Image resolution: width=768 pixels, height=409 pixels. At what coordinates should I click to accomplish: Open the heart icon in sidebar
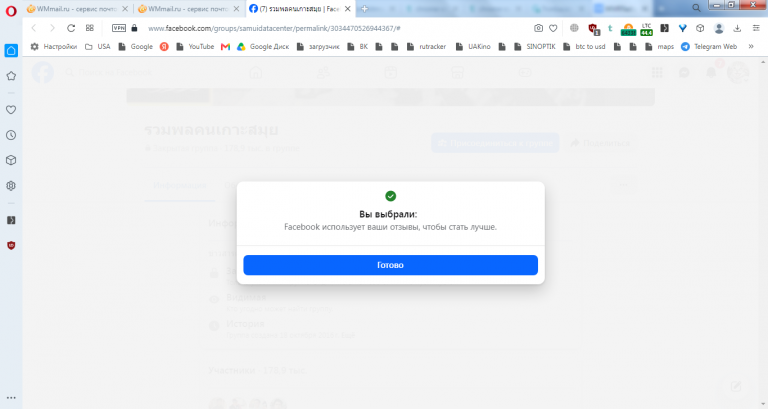(11, 110)
